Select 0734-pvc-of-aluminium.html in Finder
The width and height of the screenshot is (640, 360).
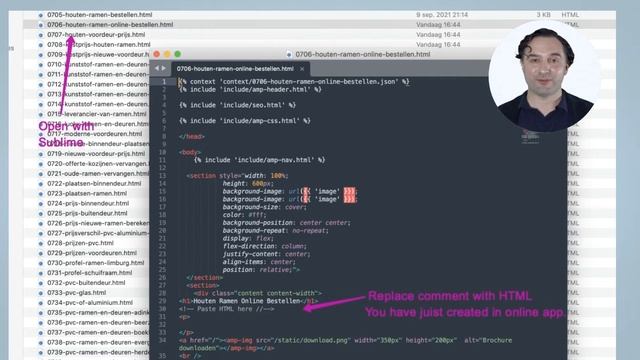pos(90,303)
